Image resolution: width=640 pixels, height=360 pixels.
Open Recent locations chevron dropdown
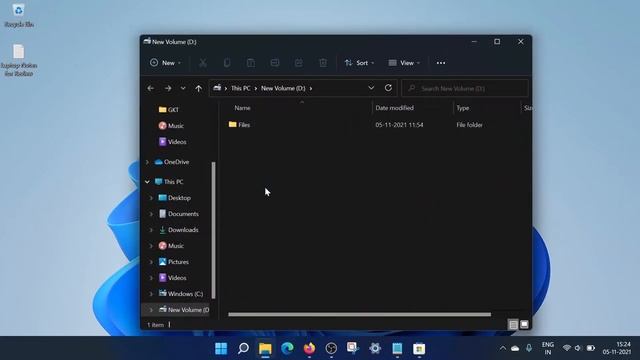coord(183,88)
